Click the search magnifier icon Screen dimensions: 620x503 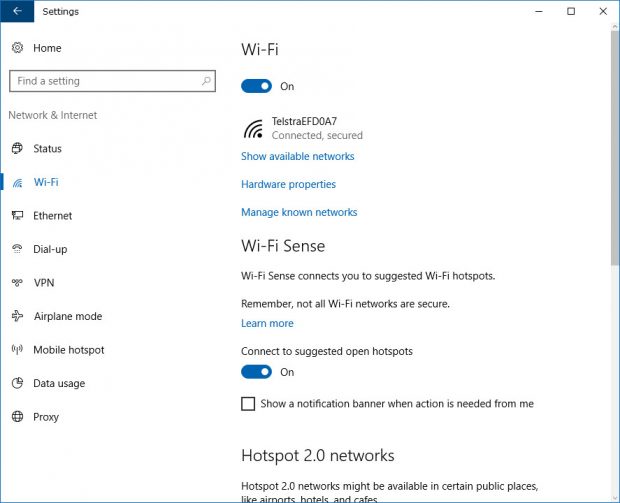[206, 81]
